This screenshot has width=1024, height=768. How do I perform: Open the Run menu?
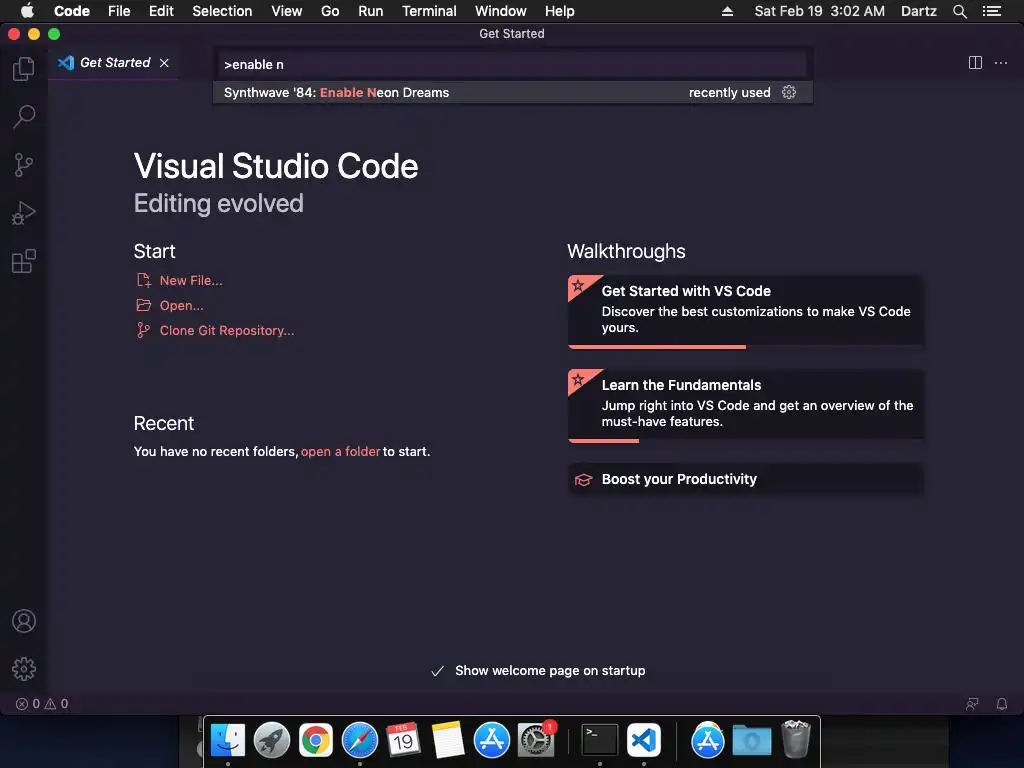coord(370,11)
